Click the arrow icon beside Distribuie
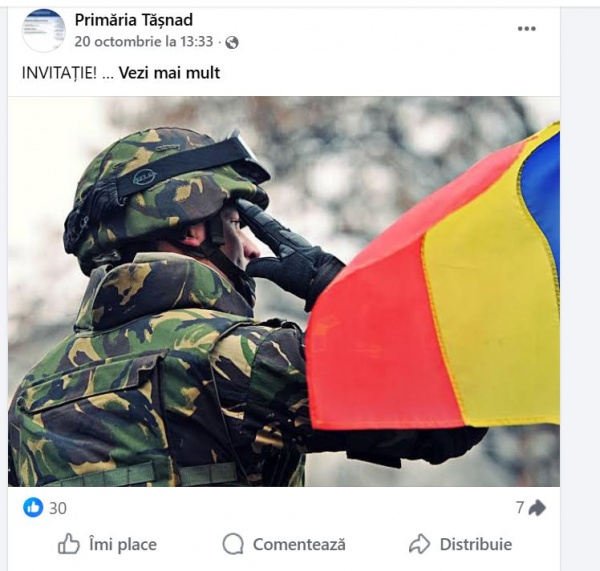Viewport: 600px width, 571px height. click(419, 544)
